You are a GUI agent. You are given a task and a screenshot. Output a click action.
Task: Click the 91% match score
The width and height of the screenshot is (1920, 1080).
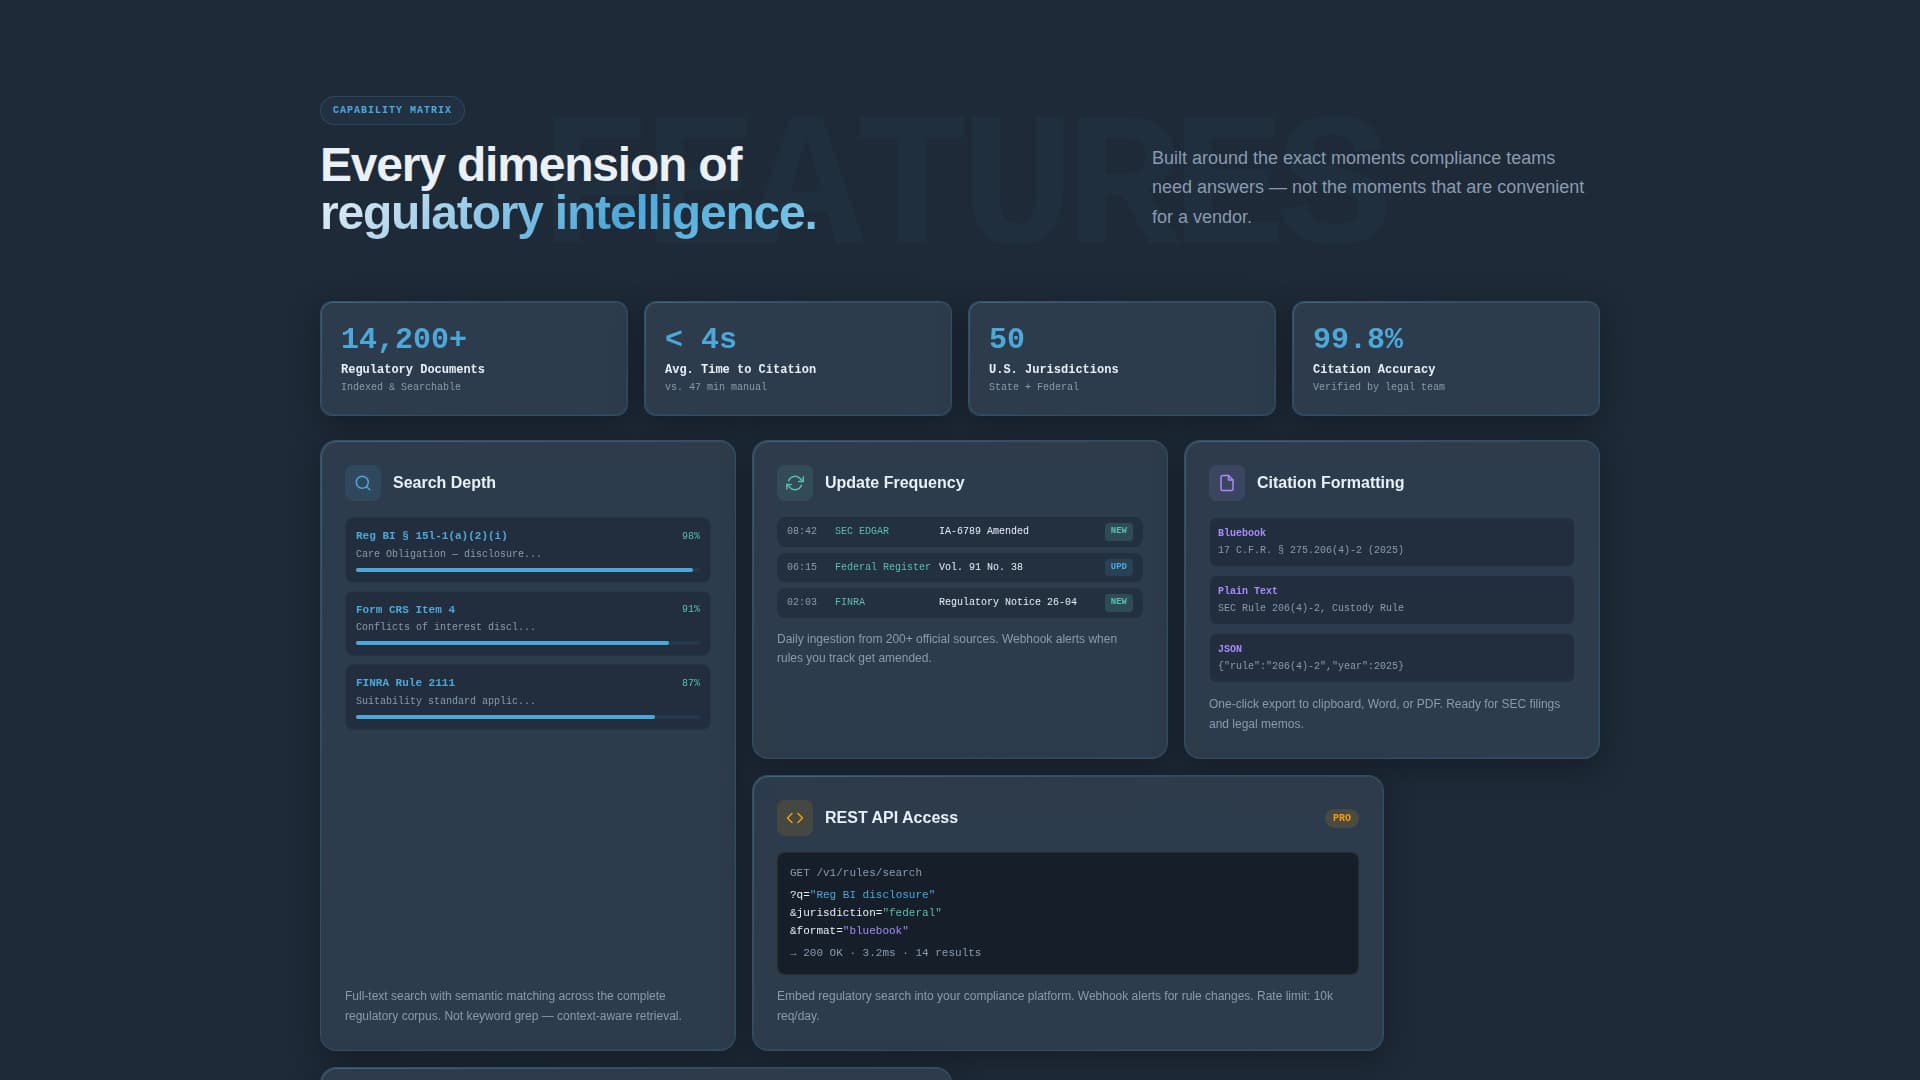(691, 609)
